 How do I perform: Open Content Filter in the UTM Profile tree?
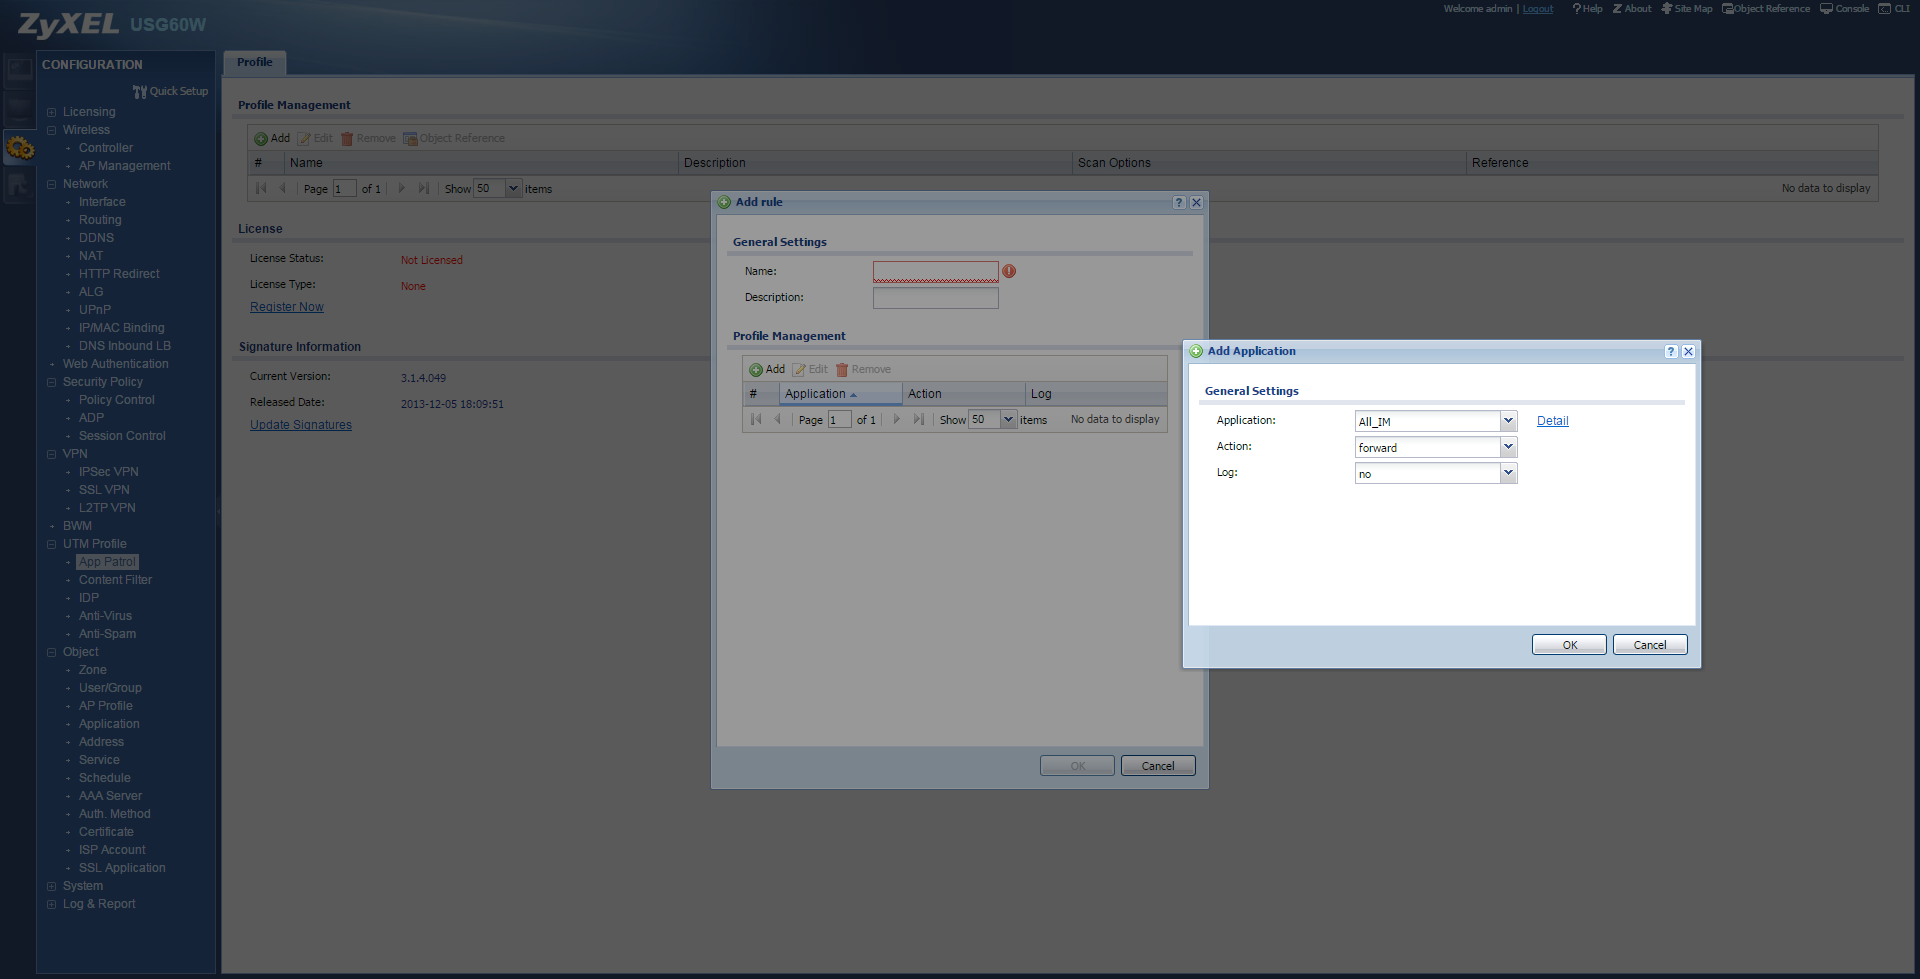pyautogui.click(x=115, y=580)
